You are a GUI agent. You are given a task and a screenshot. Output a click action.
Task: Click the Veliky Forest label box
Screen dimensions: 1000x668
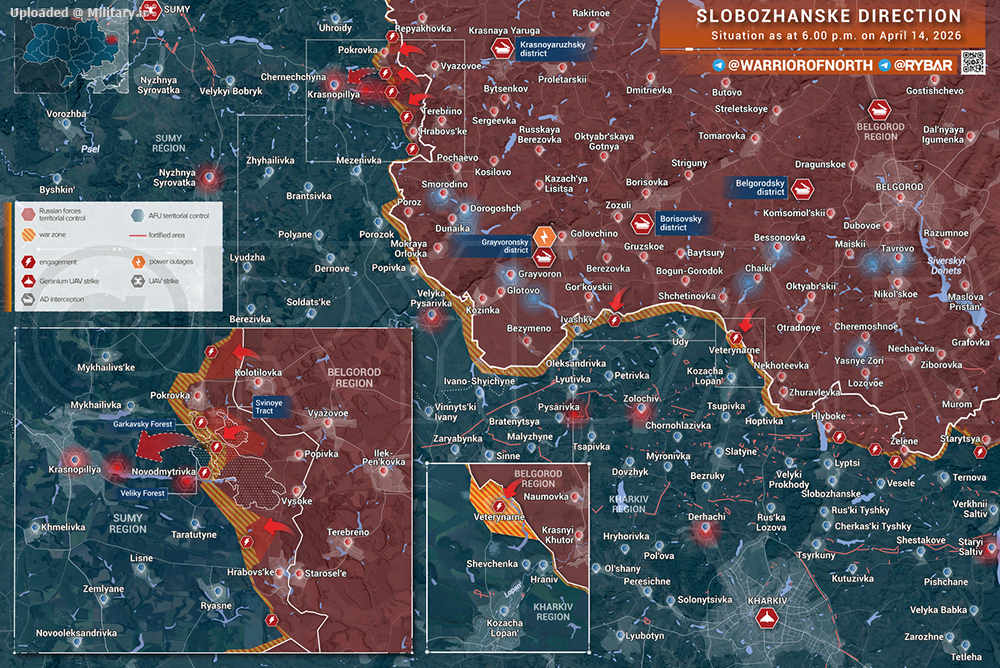142,493
